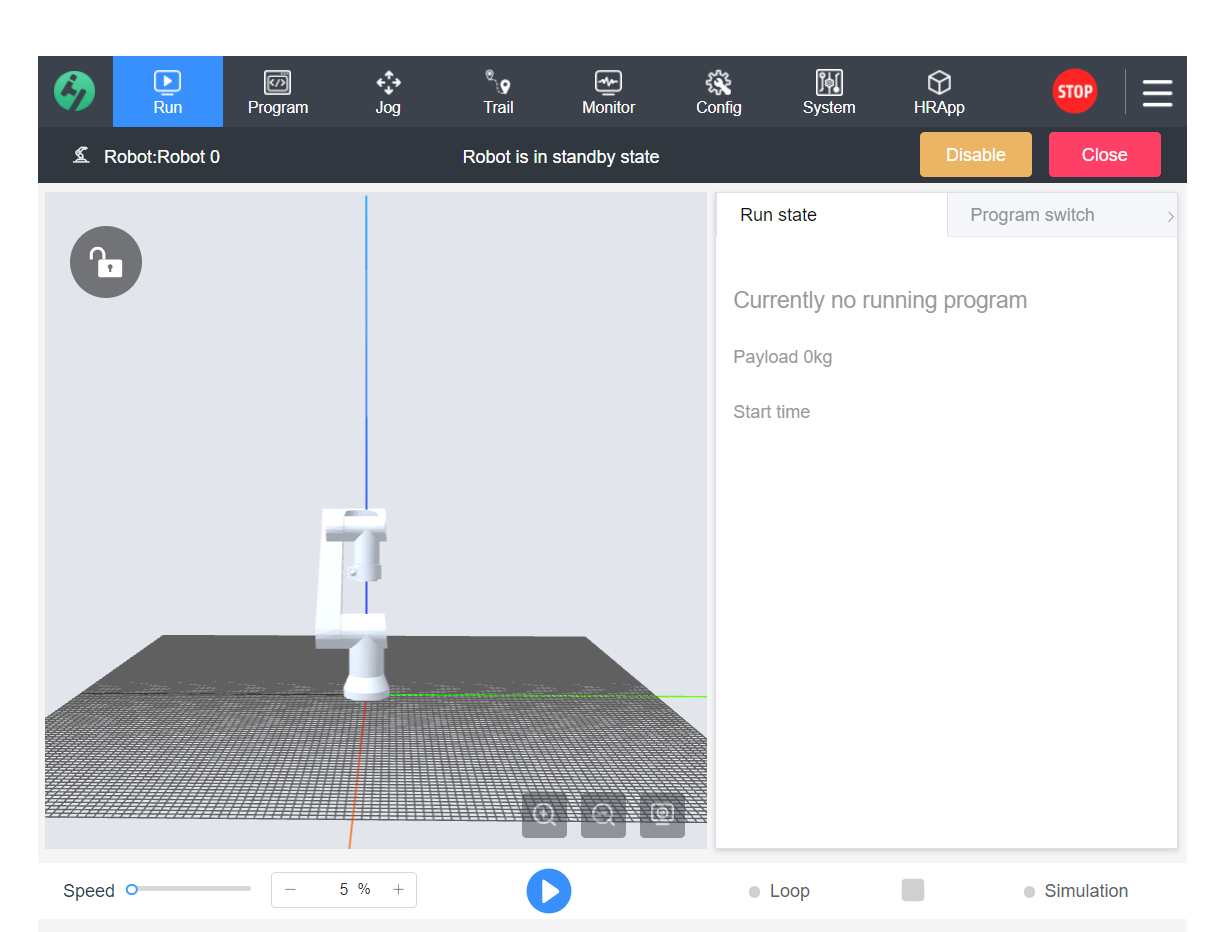
Task: Increase speed with the plus stepper
Action: [398, 889]
